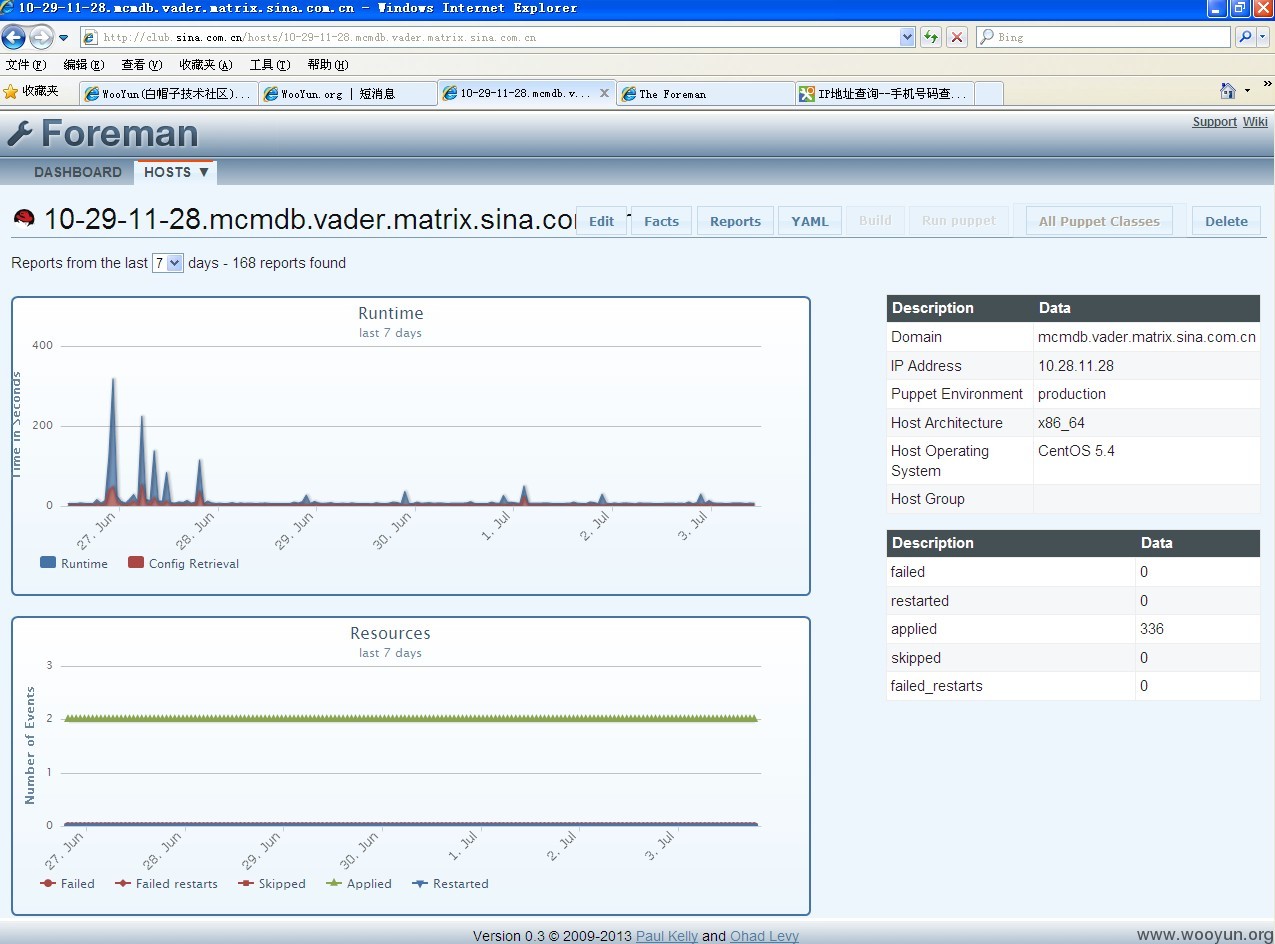
Task: Open the 查看(V) menu
Action: 141,65
